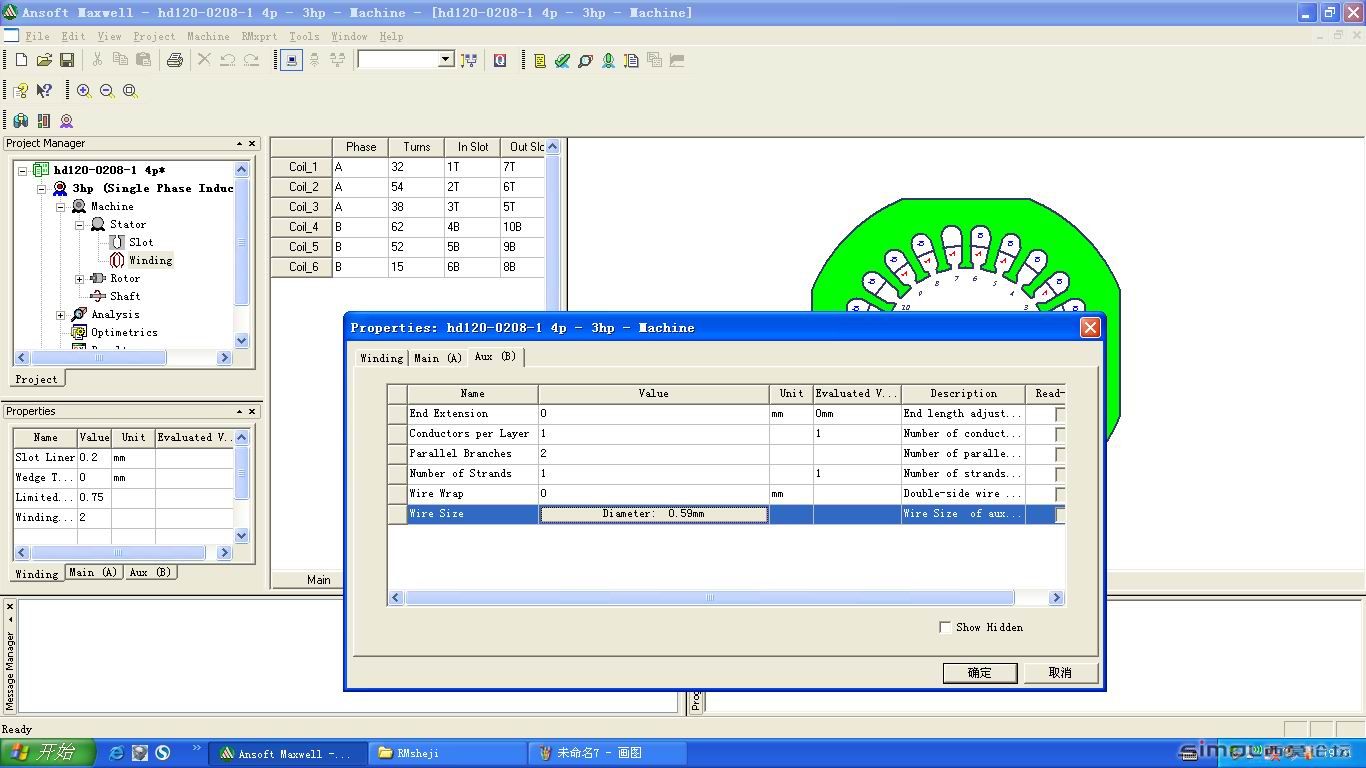Viewport: 1366px width, 768px height.
Task: Click the 确定 OK button
Action: tap(980, 673)
